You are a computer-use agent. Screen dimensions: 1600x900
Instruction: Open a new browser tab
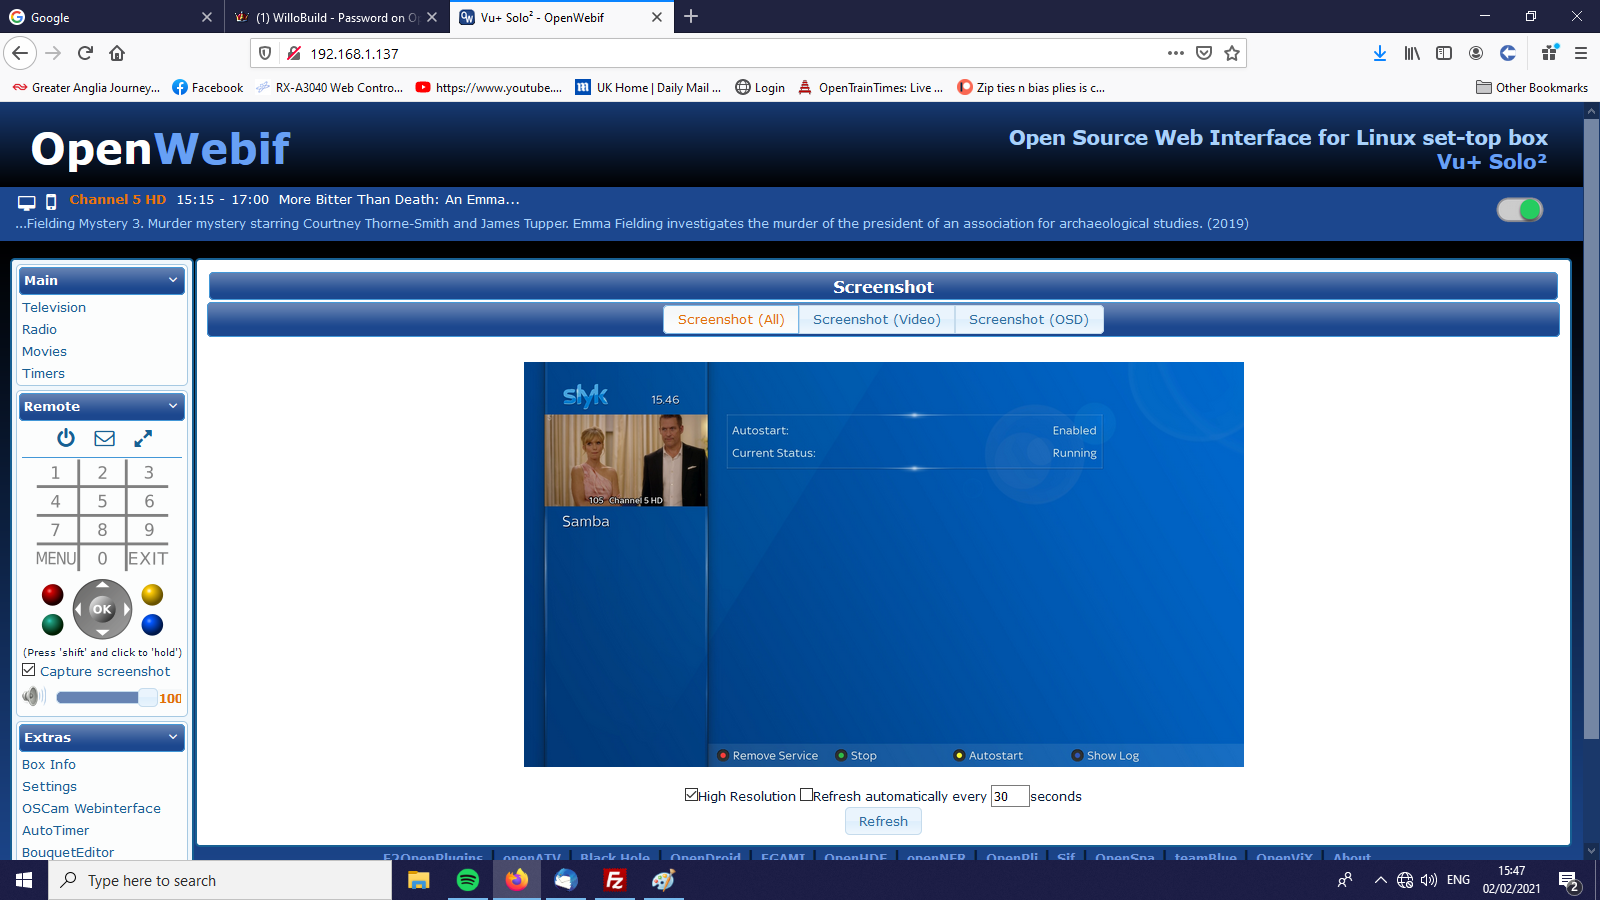pos(691,16)
